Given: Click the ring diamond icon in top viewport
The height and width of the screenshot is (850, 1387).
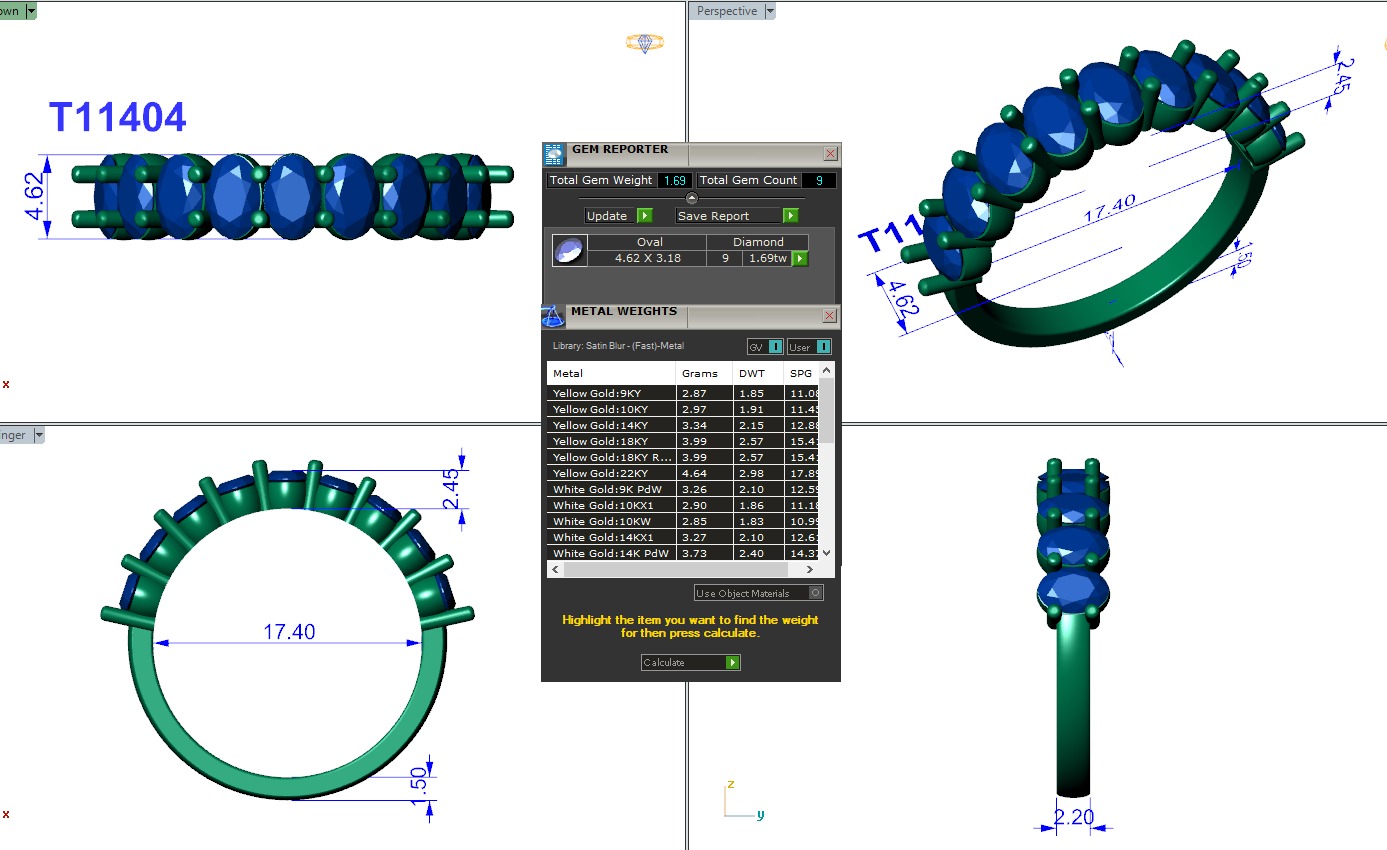Looking at the screenshot, I should pyautogui.click(x=644, y=43).
